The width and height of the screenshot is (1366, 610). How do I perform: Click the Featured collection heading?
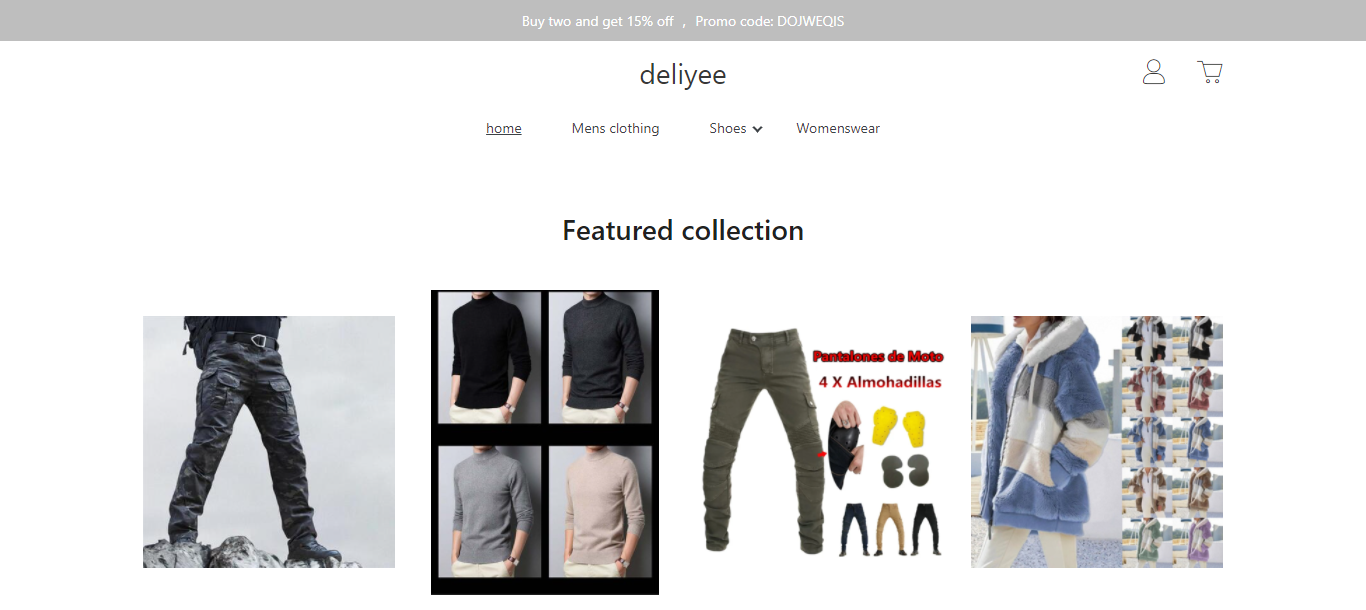[x=683, y=230]
